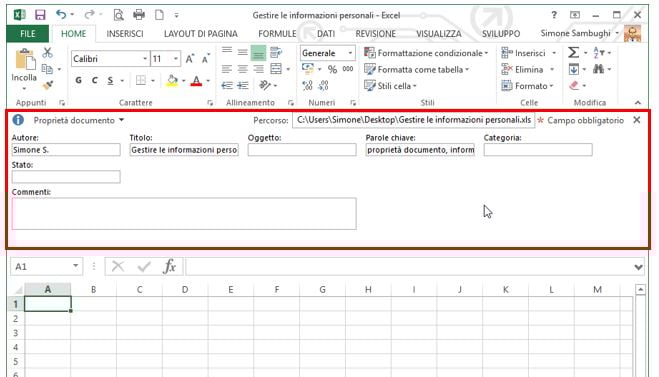Undo the last action
Screen dimensions: 659x377
61,15
